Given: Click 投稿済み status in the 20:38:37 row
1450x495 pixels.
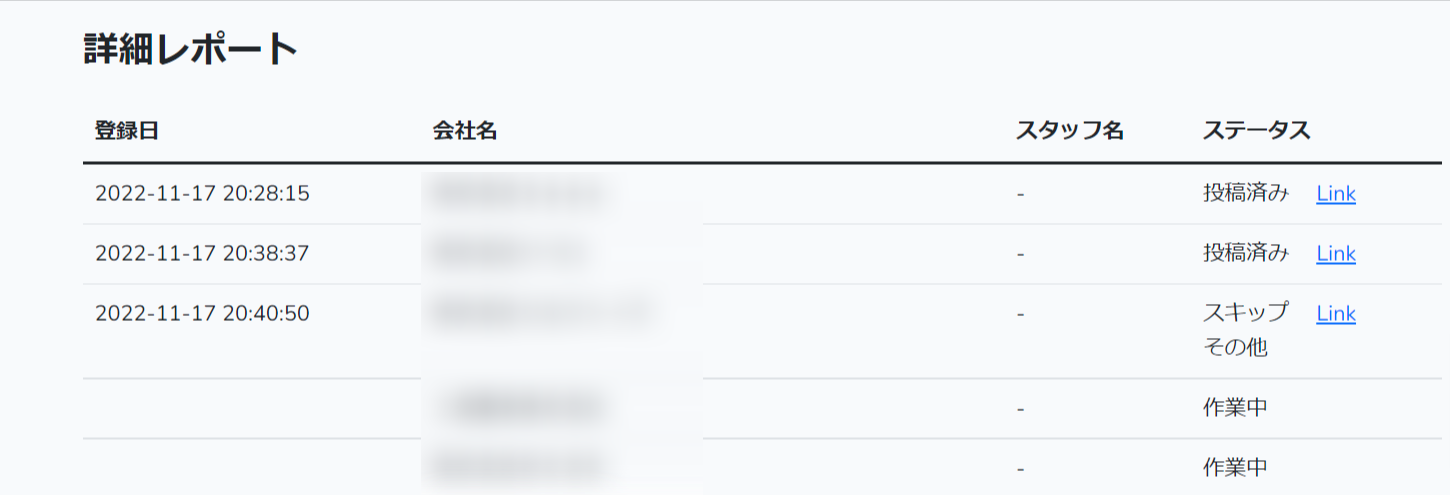Looking at the screenshot, I should tap(1246, 254).
